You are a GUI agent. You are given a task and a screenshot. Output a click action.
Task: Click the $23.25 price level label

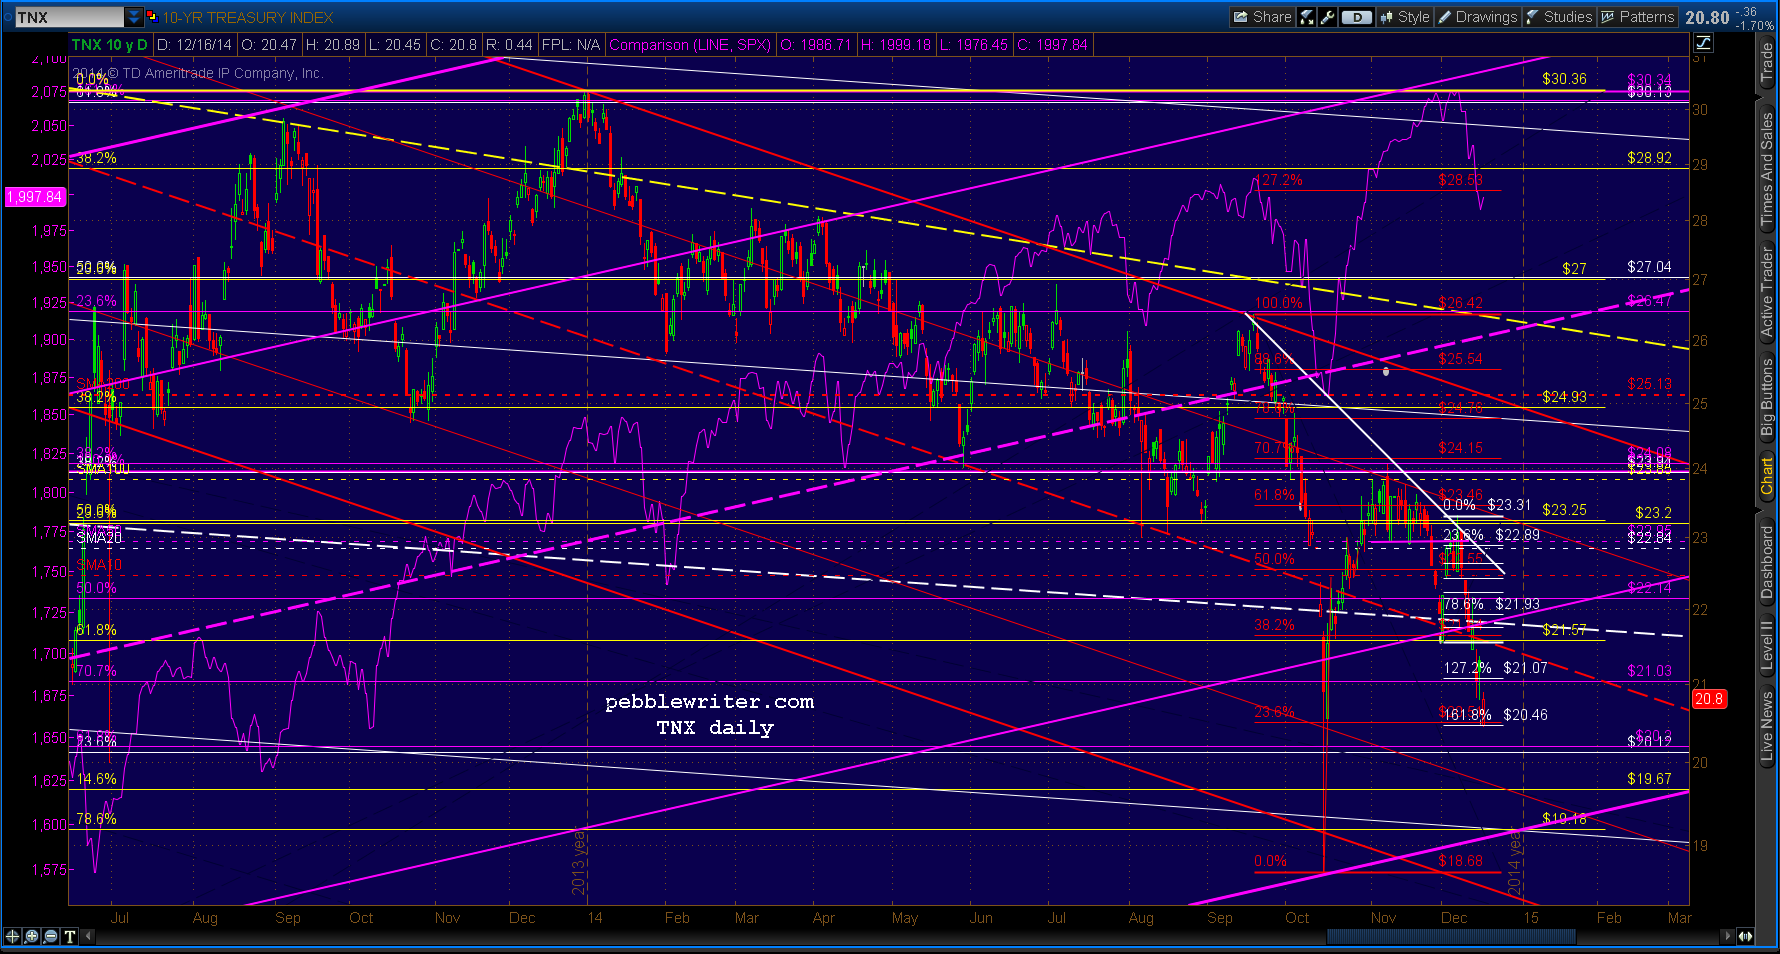point(1564,509)
